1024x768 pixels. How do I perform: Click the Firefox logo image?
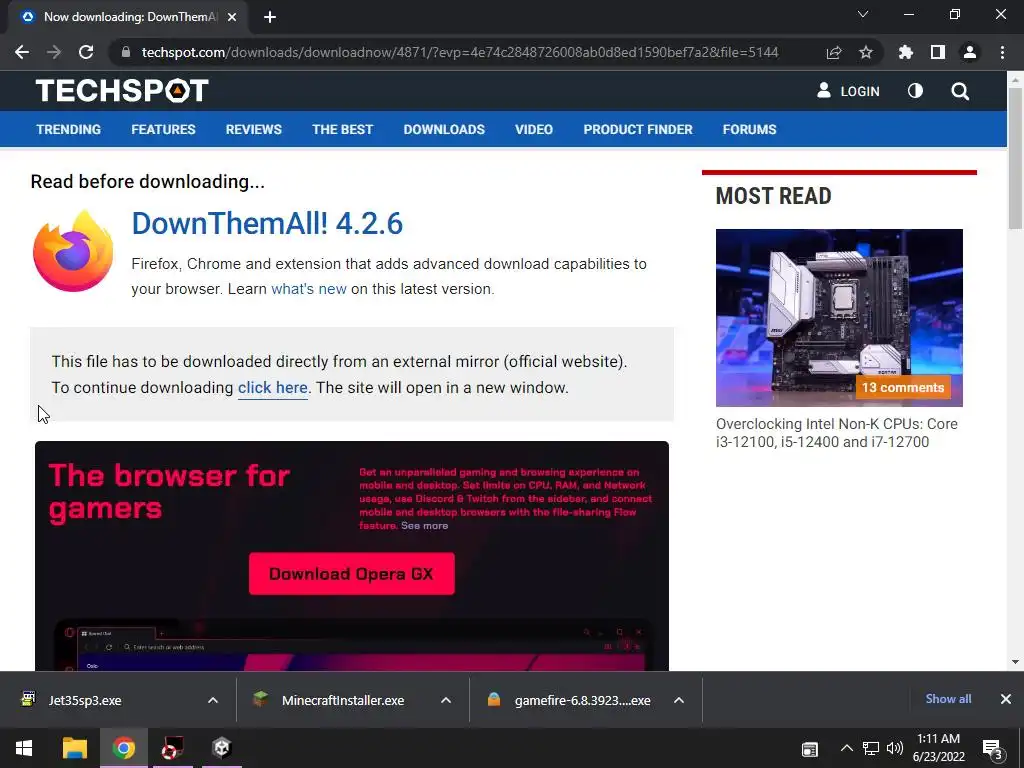[73, 251]
